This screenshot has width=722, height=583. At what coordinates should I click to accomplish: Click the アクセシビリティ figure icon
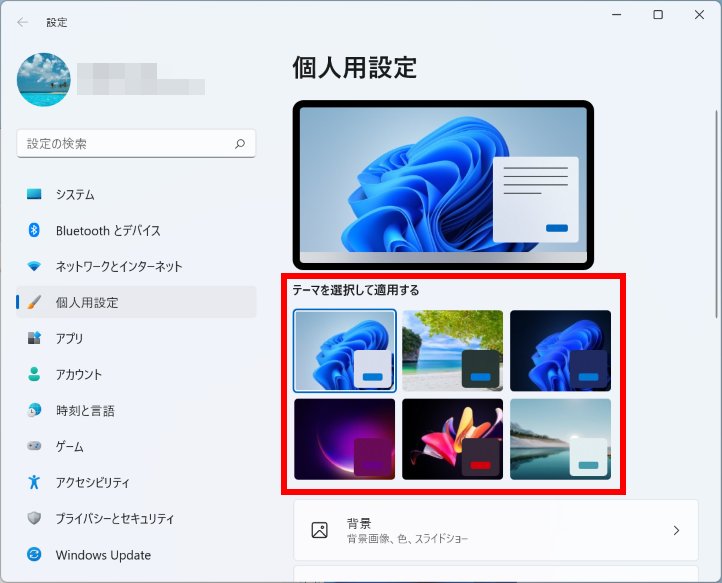tap(34, 482)
